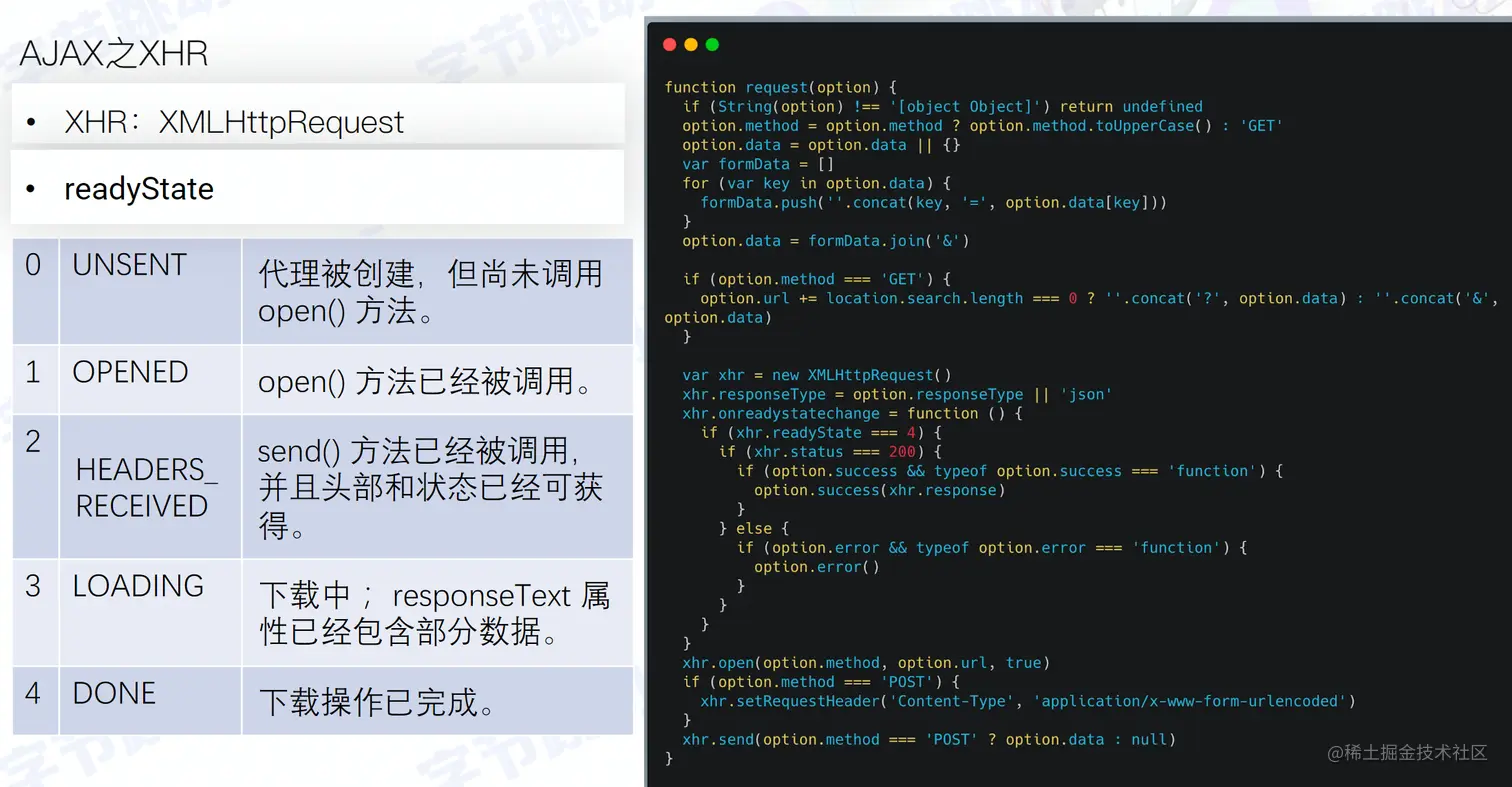Click code line 'var formData = []'
This screenshot has height=787, width=1512.
(758, 164)
